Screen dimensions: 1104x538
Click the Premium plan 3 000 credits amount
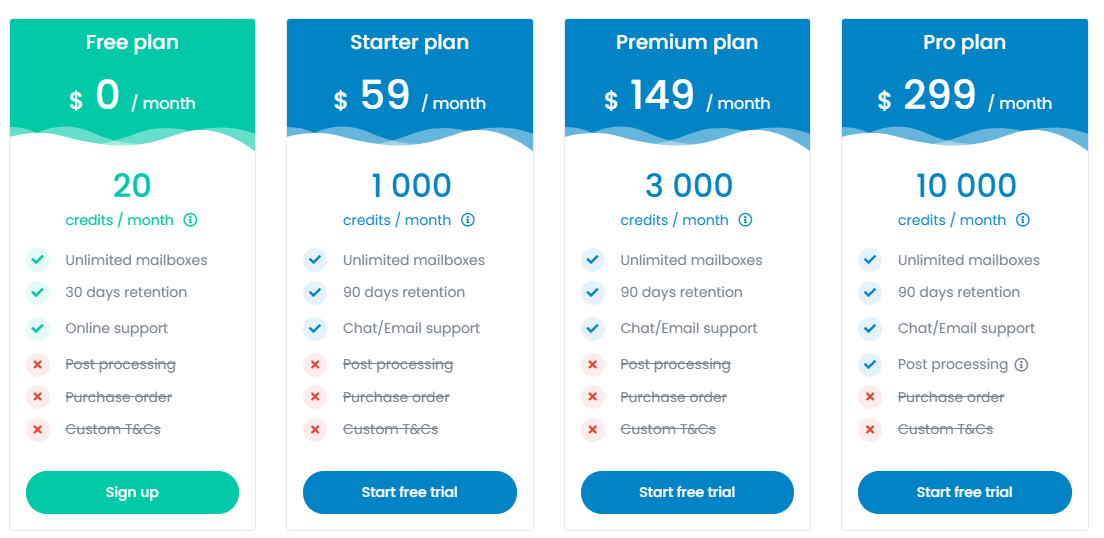[689, 186]
